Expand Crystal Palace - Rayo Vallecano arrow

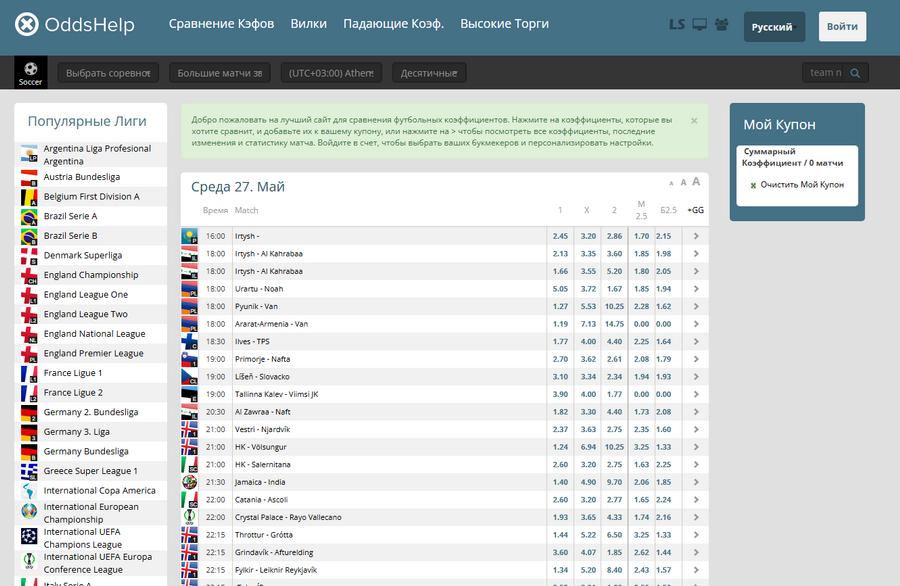coord(696,517)
